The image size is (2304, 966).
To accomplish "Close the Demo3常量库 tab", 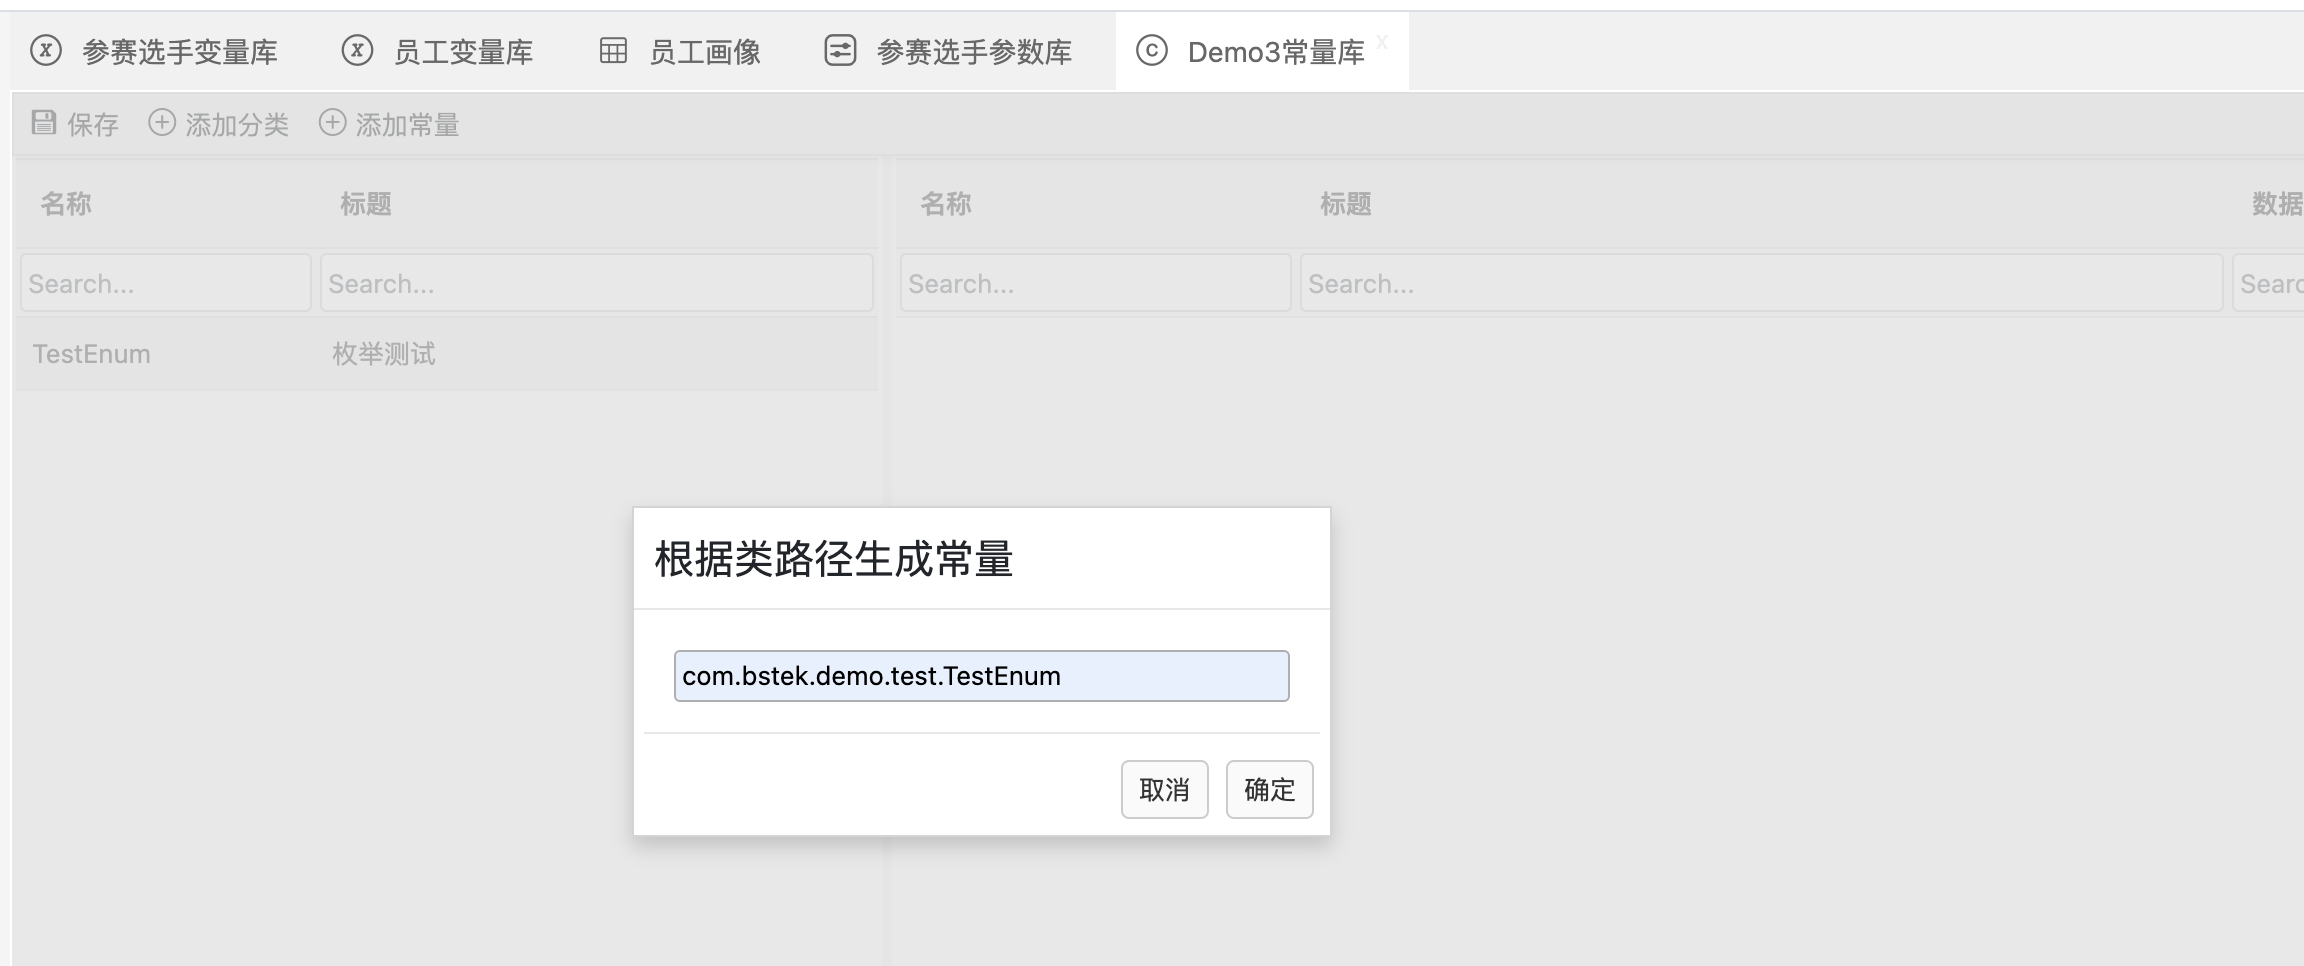I will [1382, 42].
